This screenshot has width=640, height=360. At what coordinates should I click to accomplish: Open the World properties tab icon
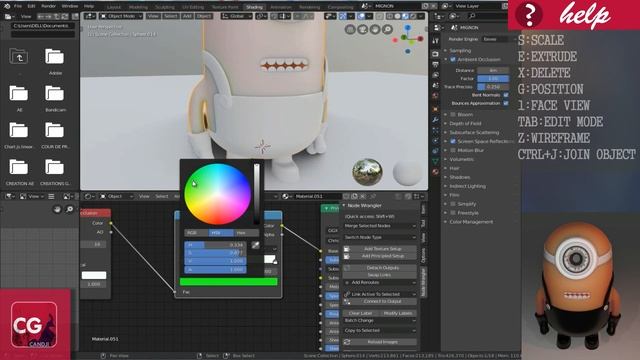click(x=436, y=96)
